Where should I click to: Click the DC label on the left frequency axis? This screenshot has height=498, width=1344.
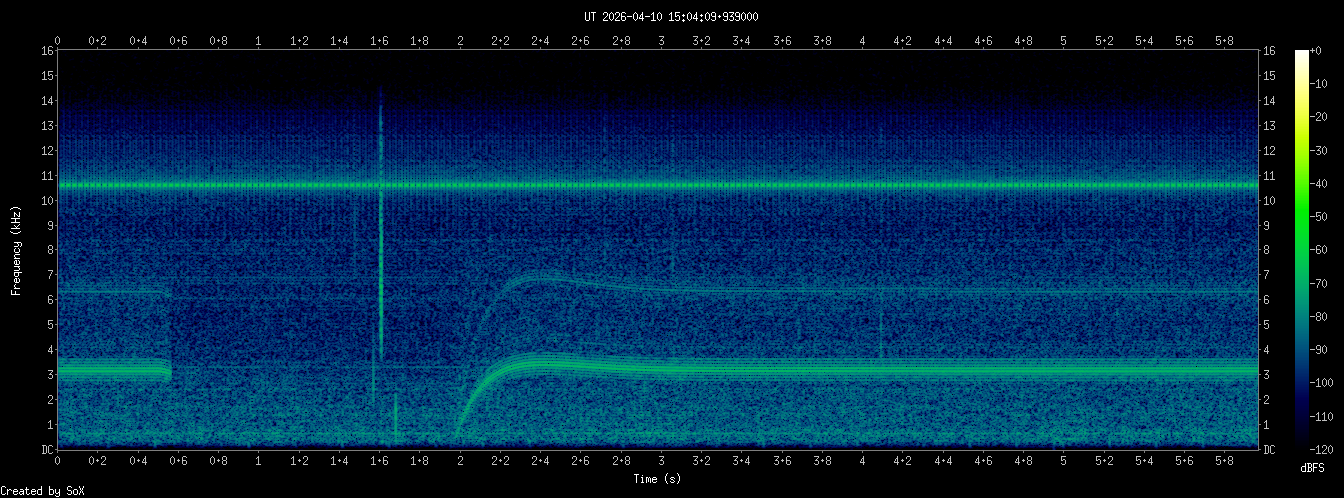pyautogui.click(x=47, y=450)
